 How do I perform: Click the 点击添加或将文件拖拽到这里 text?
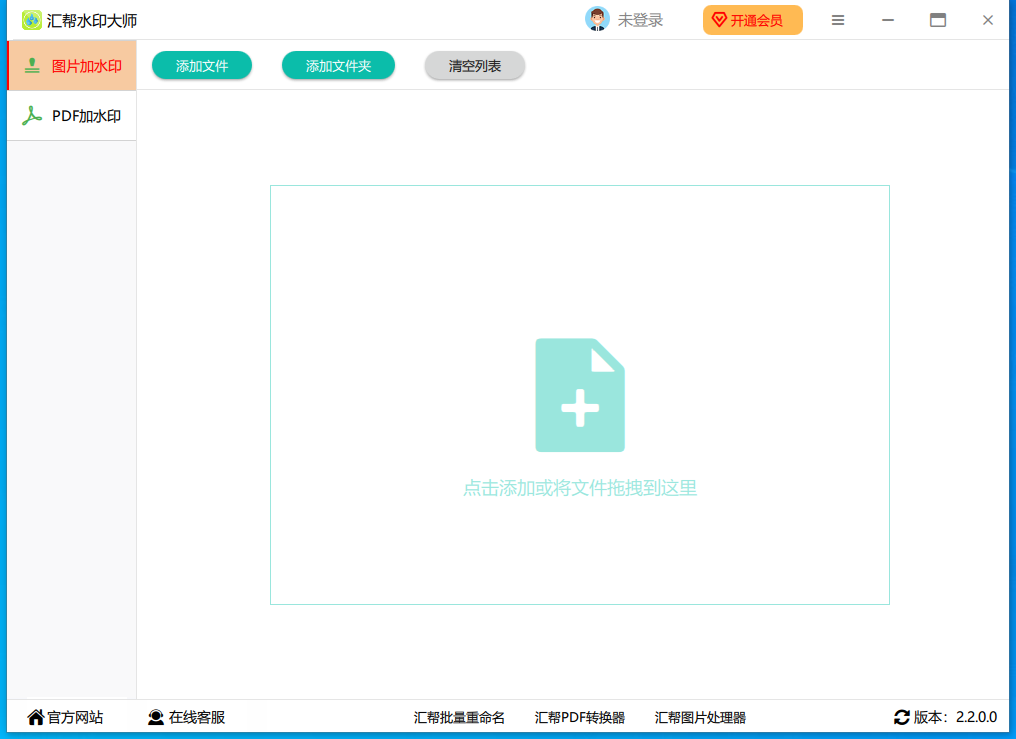pos(580,488)
